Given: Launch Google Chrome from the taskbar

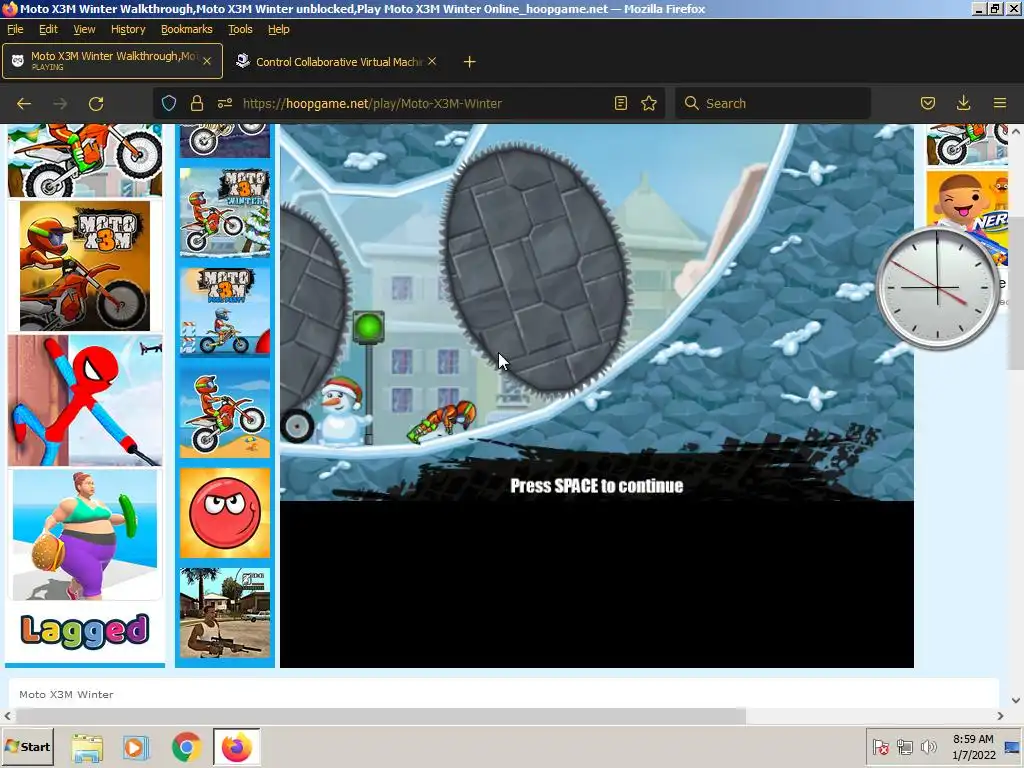Looking at the screenshot, I should (186, 747).
